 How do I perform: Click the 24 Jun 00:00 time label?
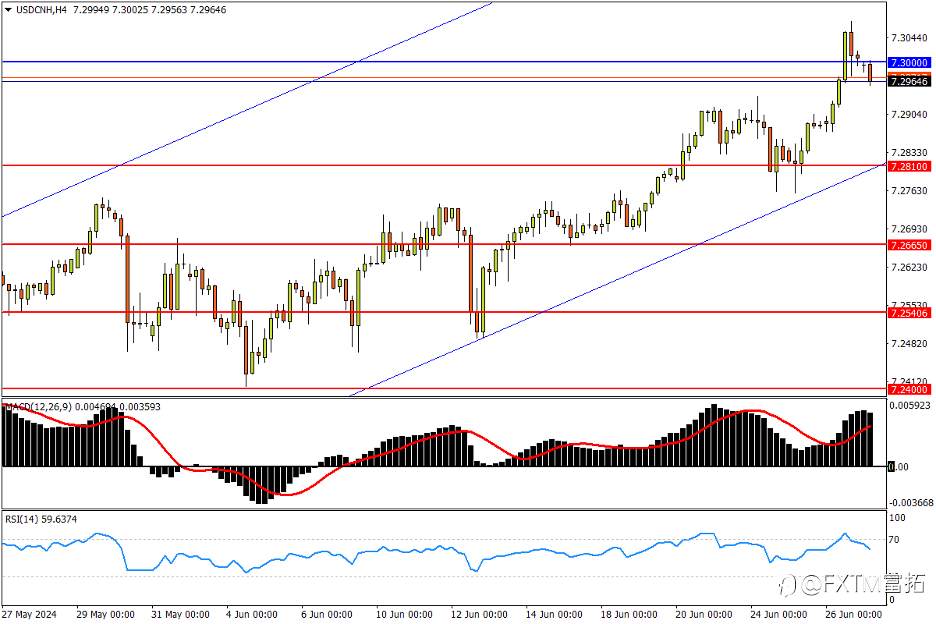pos(778,614)
